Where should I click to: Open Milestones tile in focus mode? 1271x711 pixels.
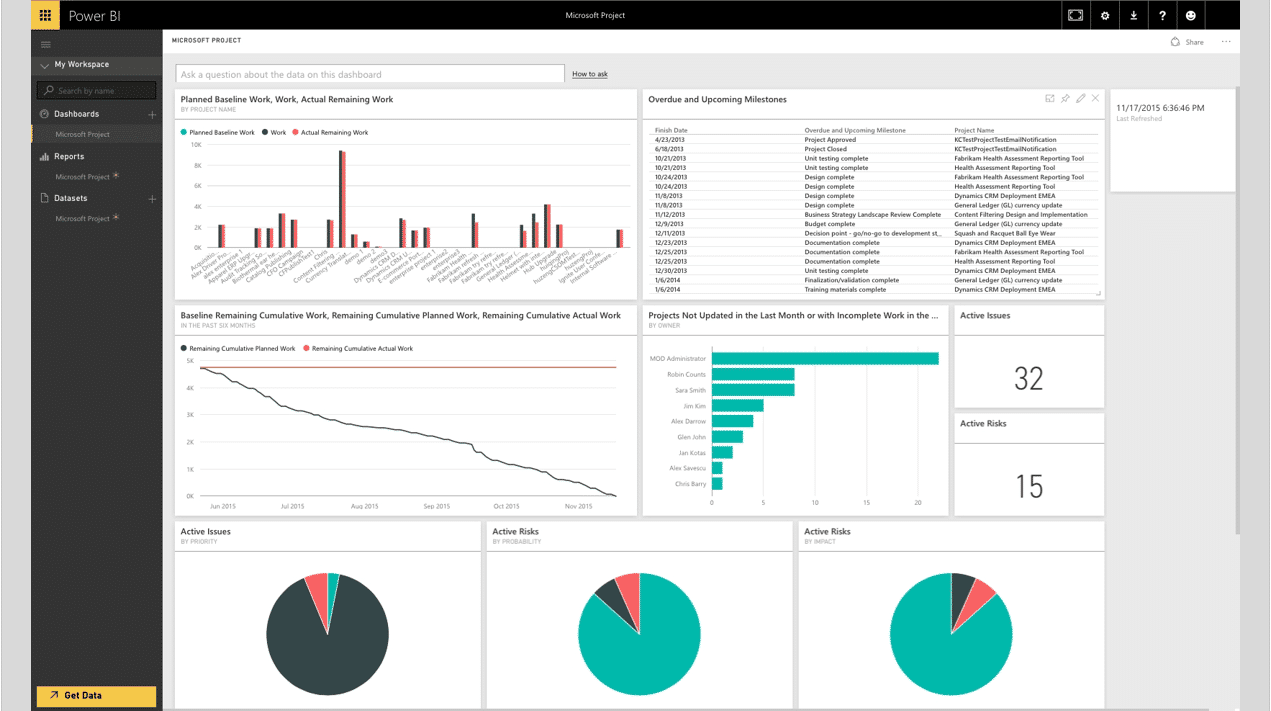[1050, 99]
